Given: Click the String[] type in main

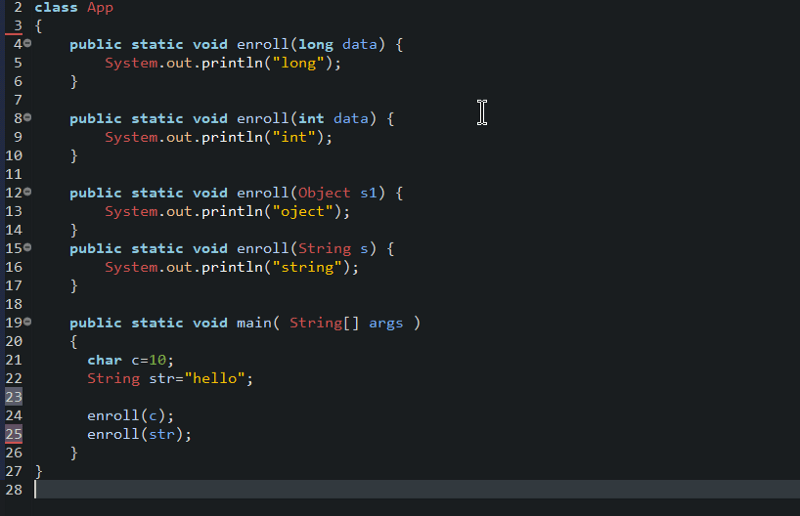Looking at the screenshot, I should pos(324,323).
